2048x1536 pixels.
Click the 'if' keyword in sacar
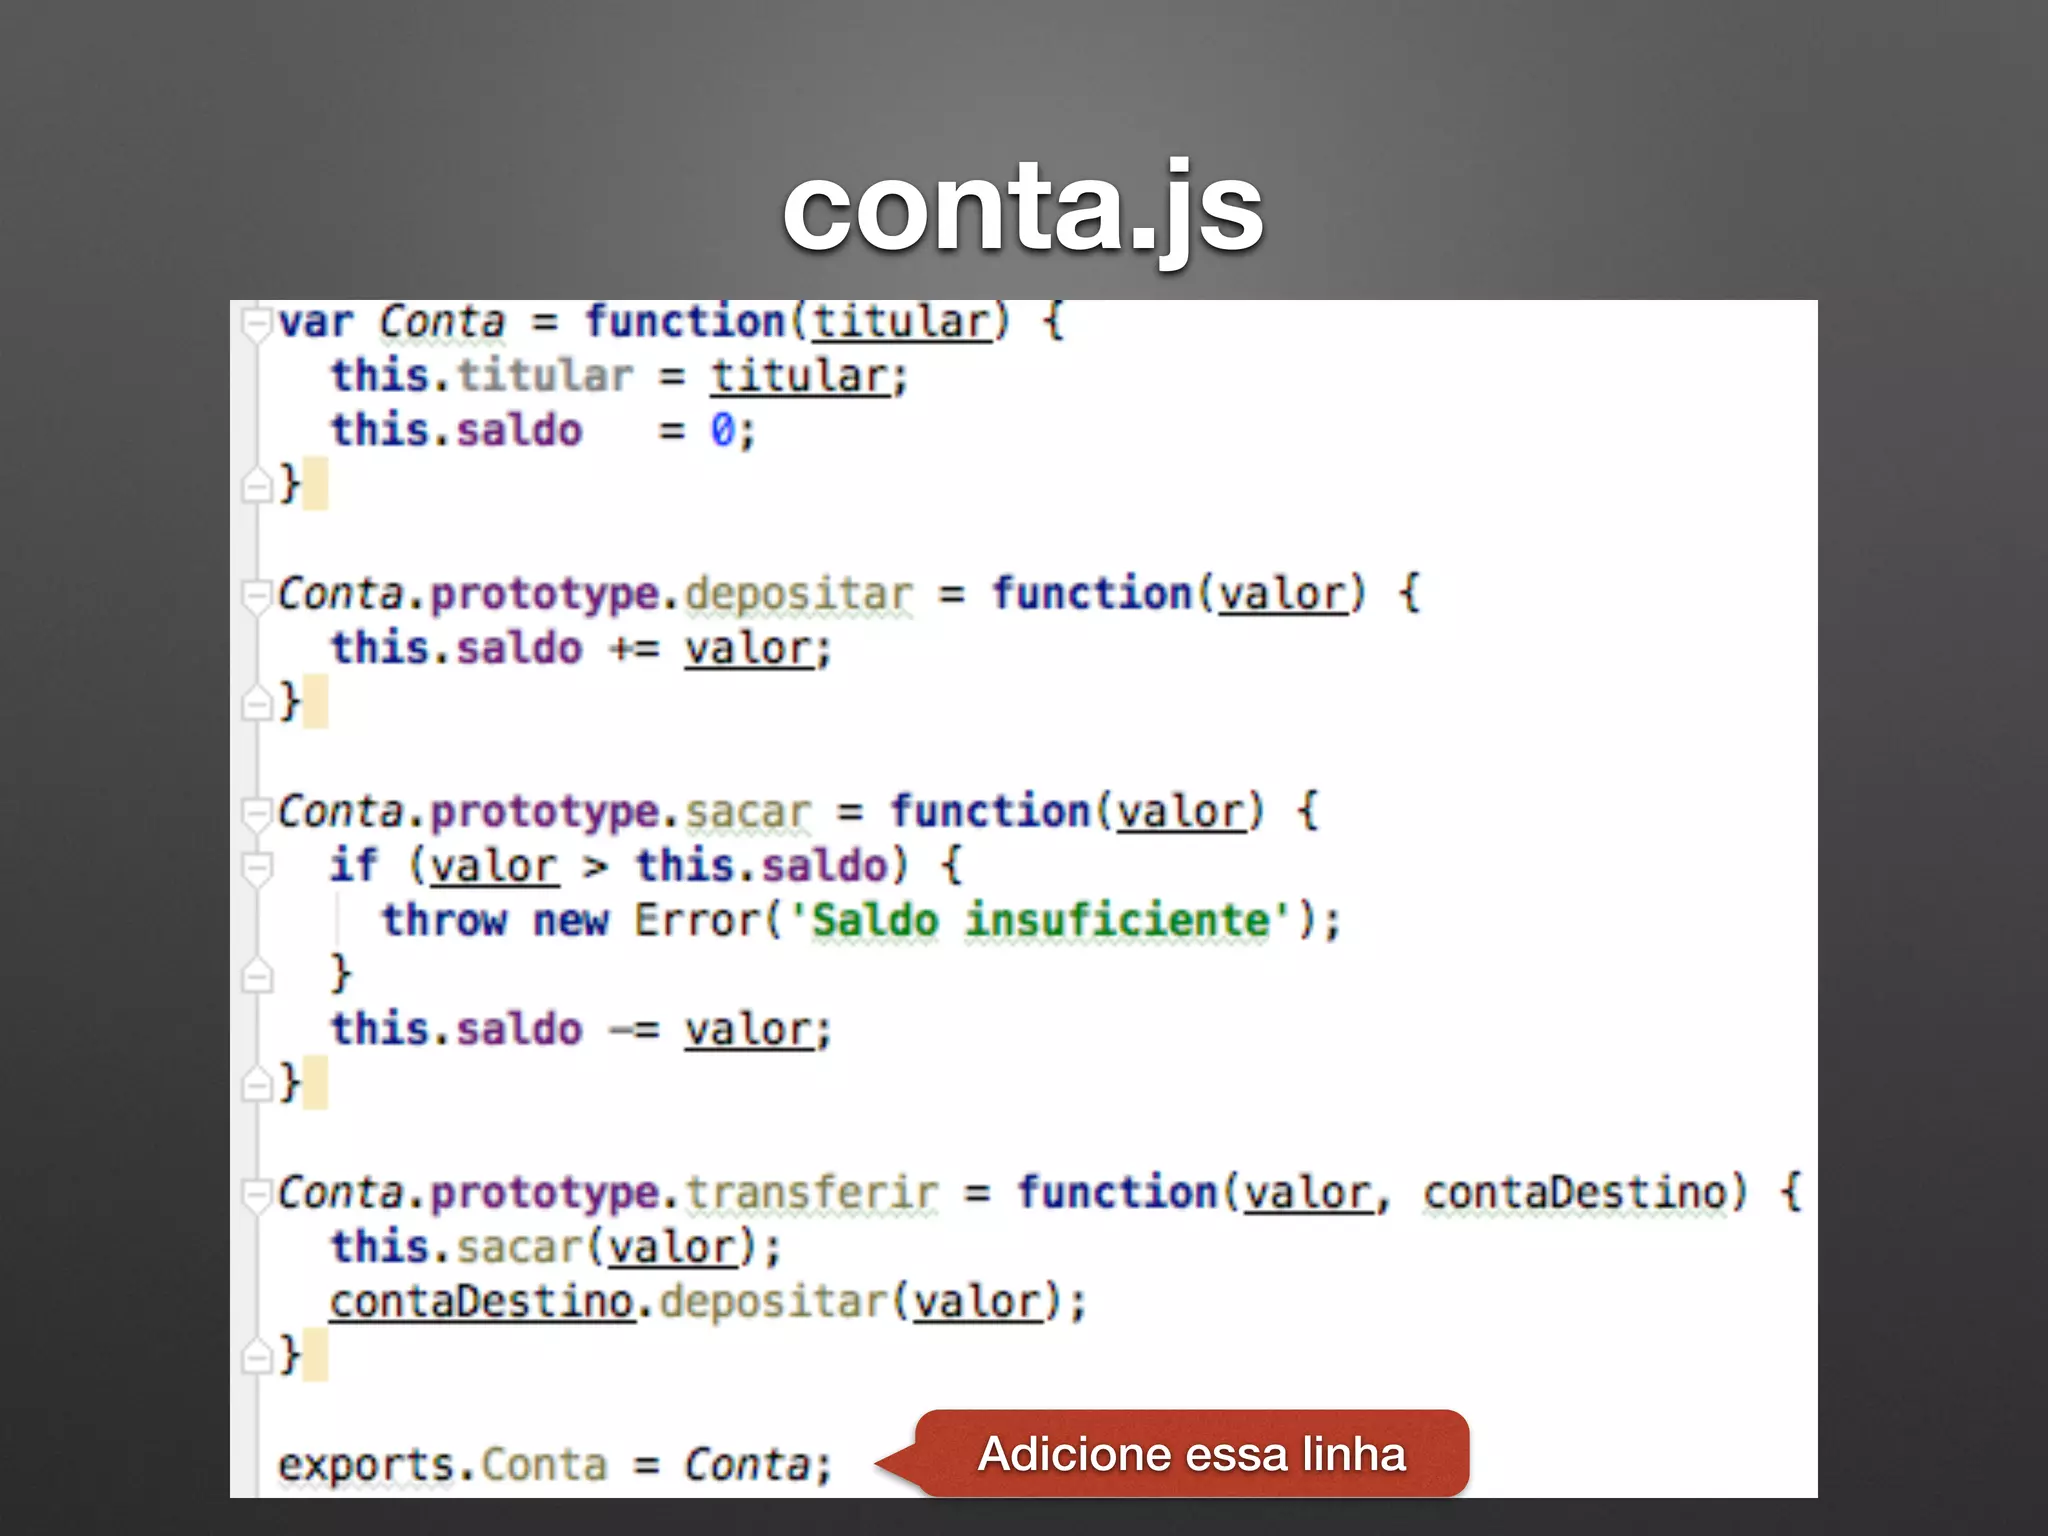click(354, 866)
